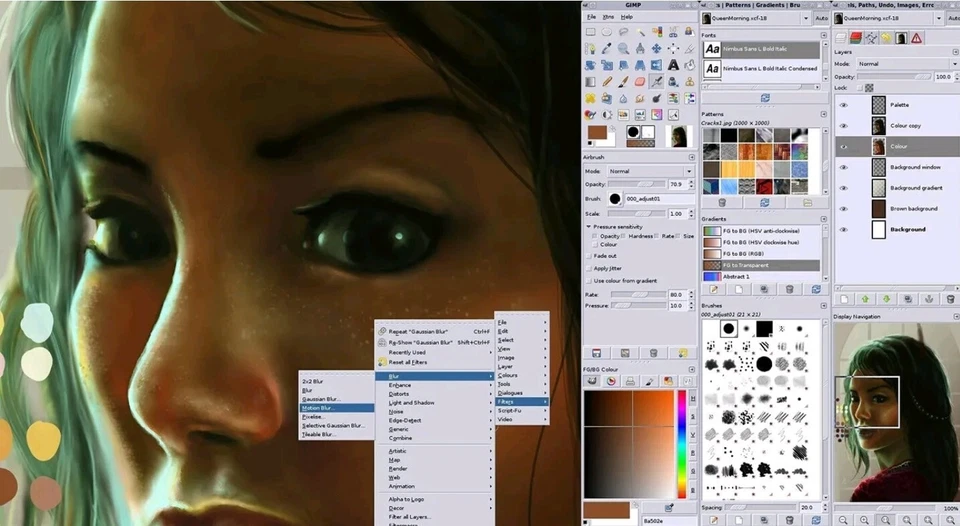960x526 pixels.
Task: Hide the Palette layer
Action: [x=844, y=105]
